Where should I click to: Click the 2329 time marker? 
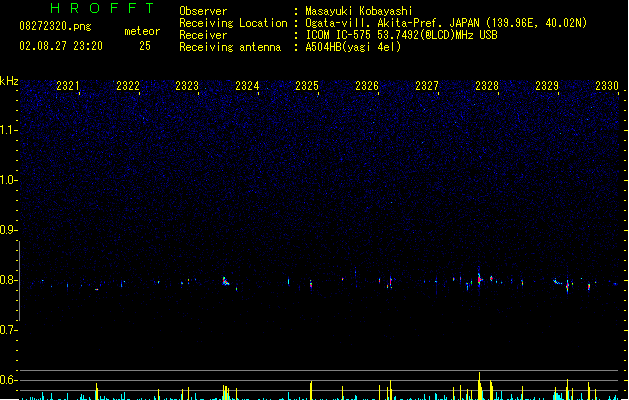(547, 86)
